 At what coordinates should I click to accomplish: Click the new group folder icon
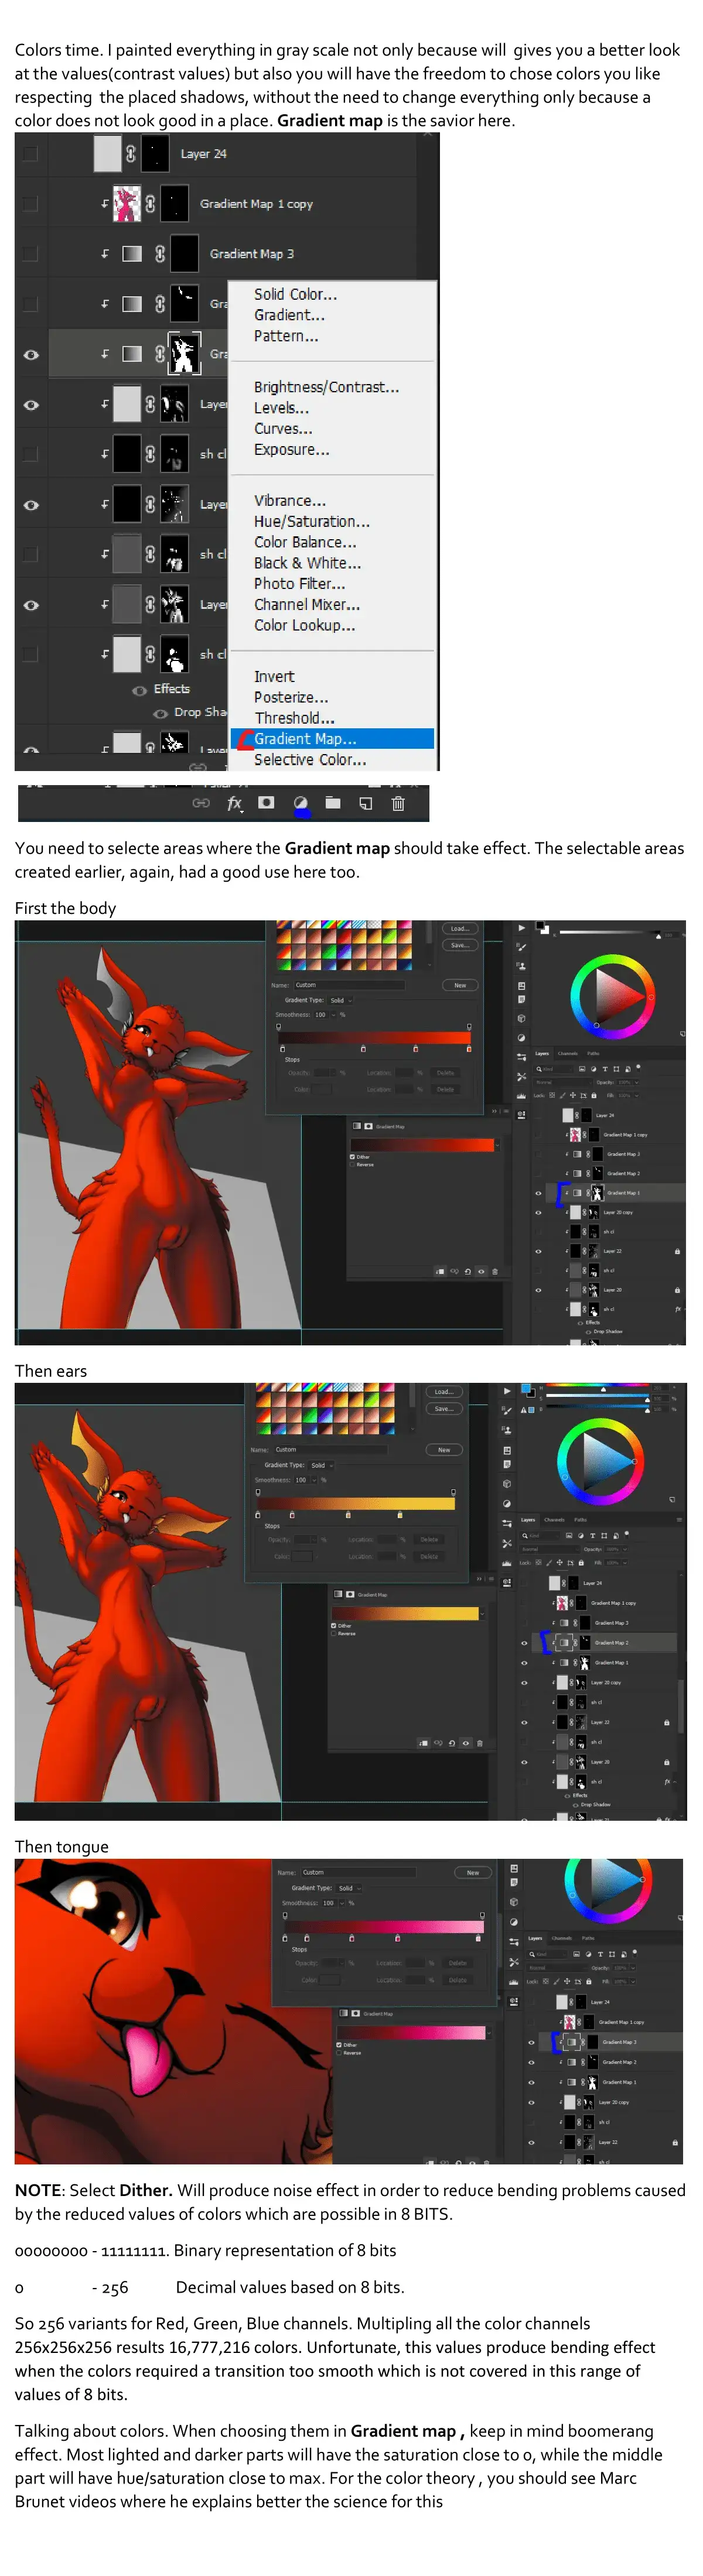333,803
